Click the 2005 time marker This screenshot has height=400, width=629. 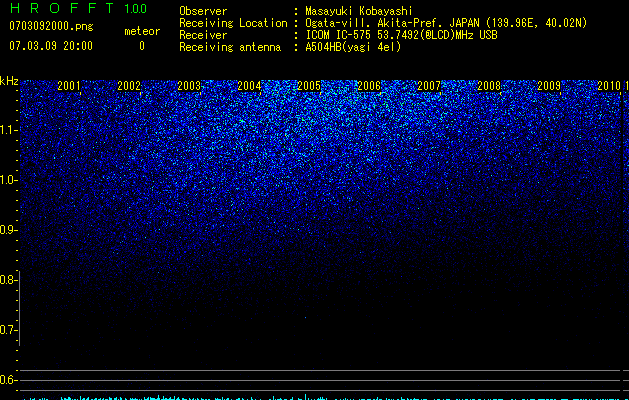309,86
